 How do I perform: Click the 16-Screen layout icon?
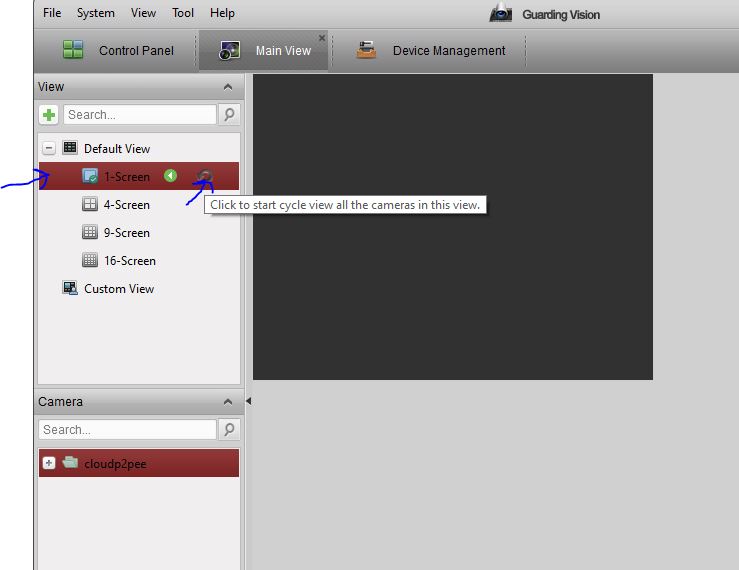pyautogui.click(x=90, y=260)
